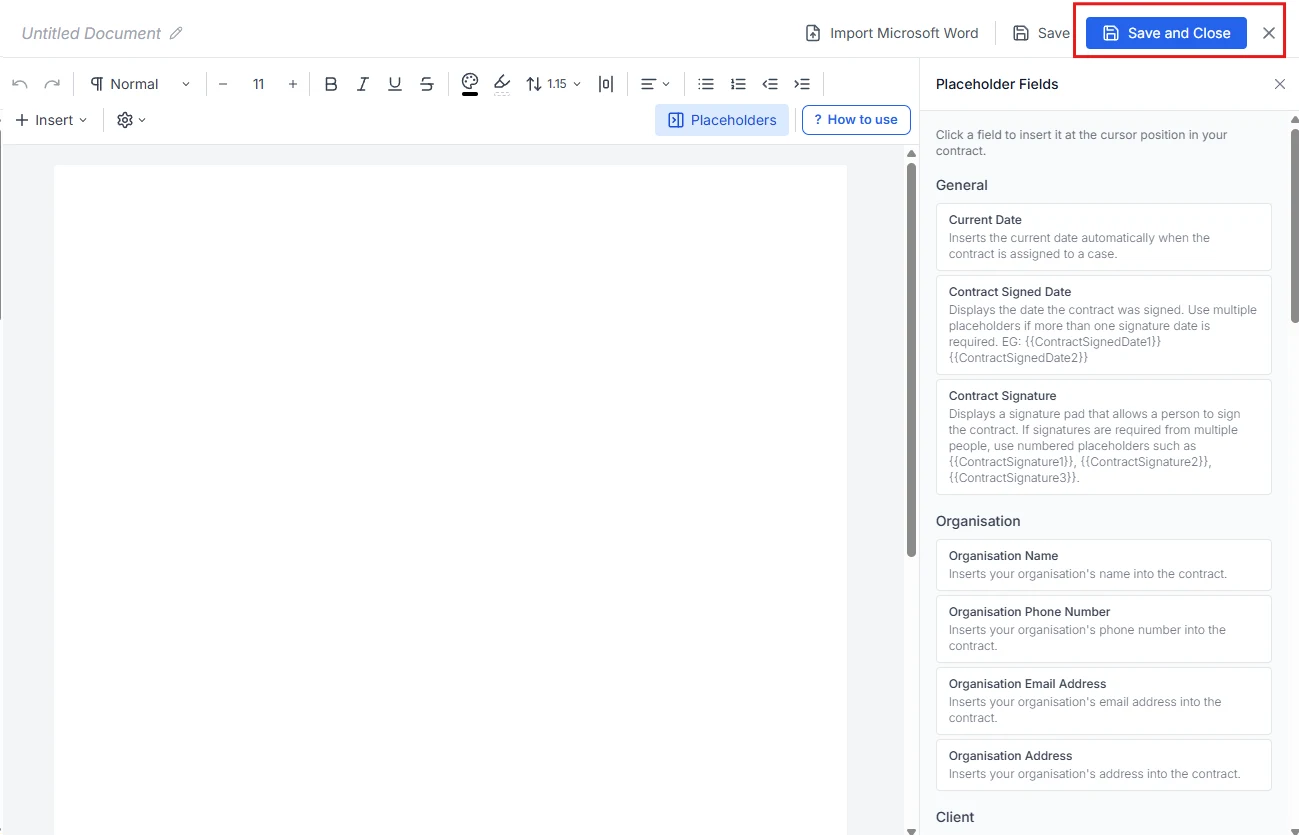
Task: Open the text color palette
Action: coord(470,84)
